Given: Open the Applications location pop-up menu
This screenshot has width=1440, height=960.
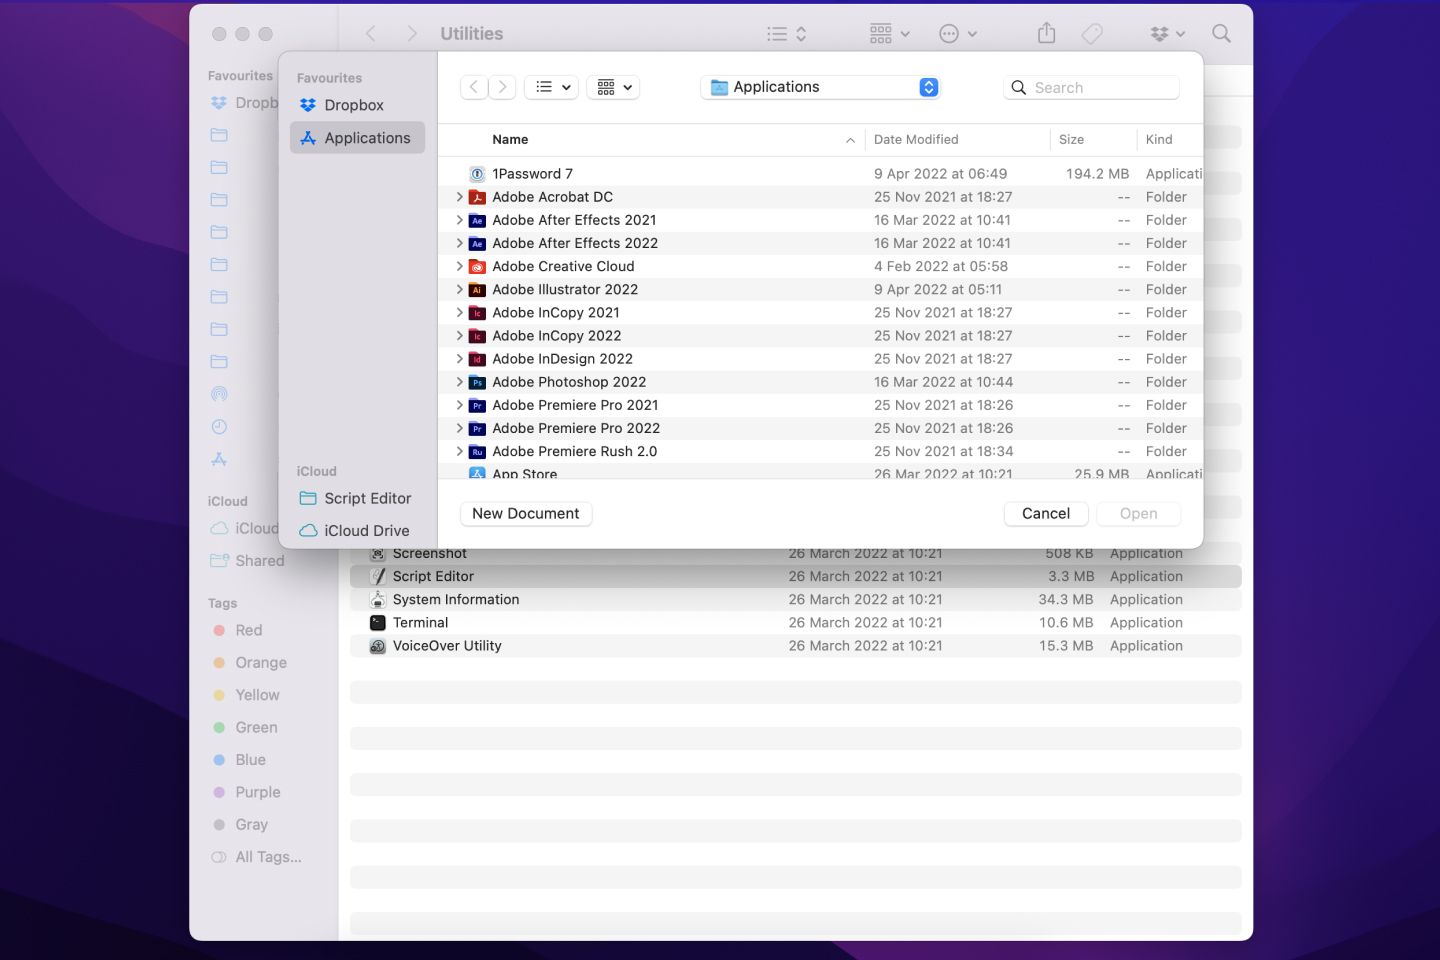Looking at the screenshot, I should (820, 87).
